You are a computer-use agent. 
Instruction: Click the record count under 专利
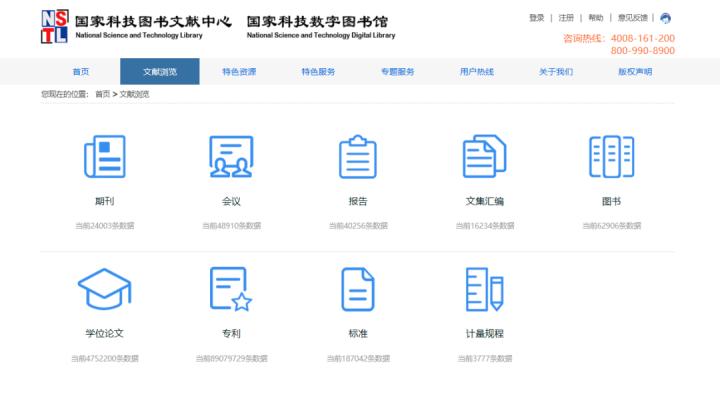coord(231,358)
